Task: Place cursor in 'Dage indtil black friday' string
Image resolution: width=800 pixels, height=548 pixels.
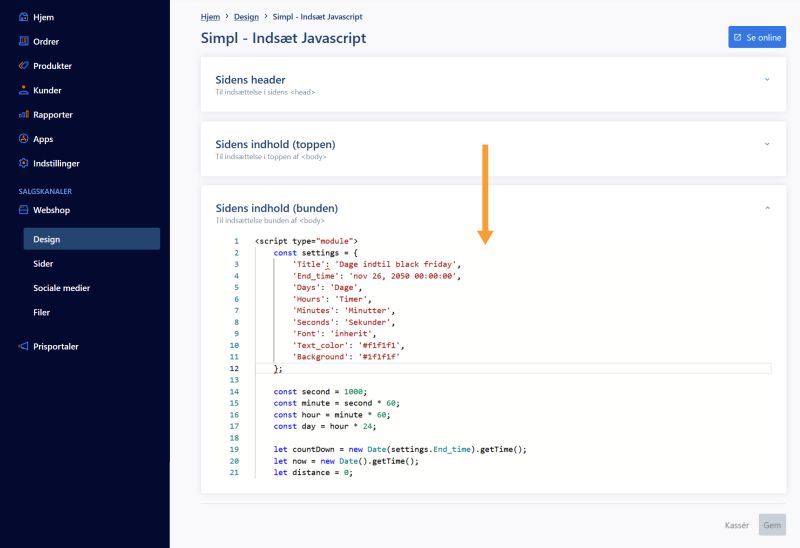Action: (x=395, y=264)
